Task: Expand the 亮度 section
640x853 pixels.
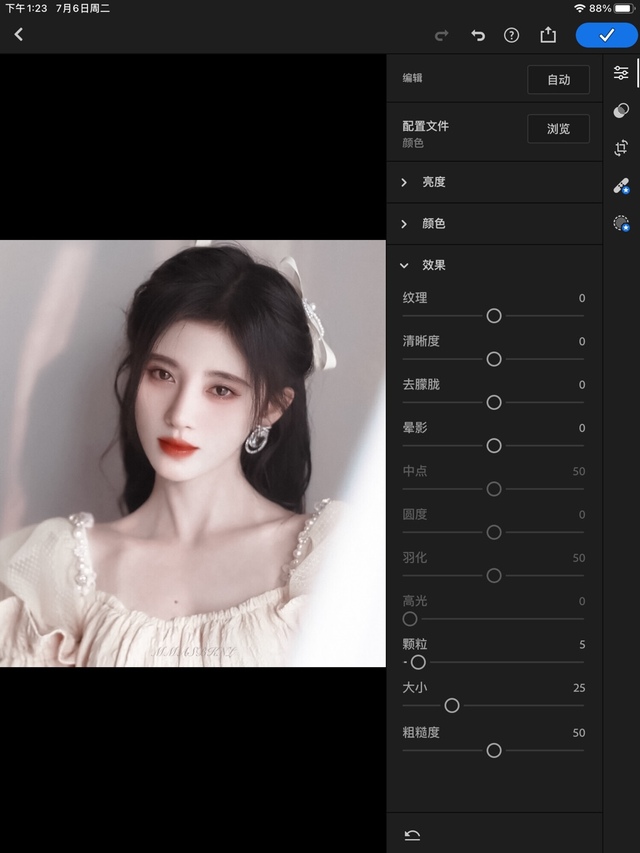Action: [x=432, y=182]
